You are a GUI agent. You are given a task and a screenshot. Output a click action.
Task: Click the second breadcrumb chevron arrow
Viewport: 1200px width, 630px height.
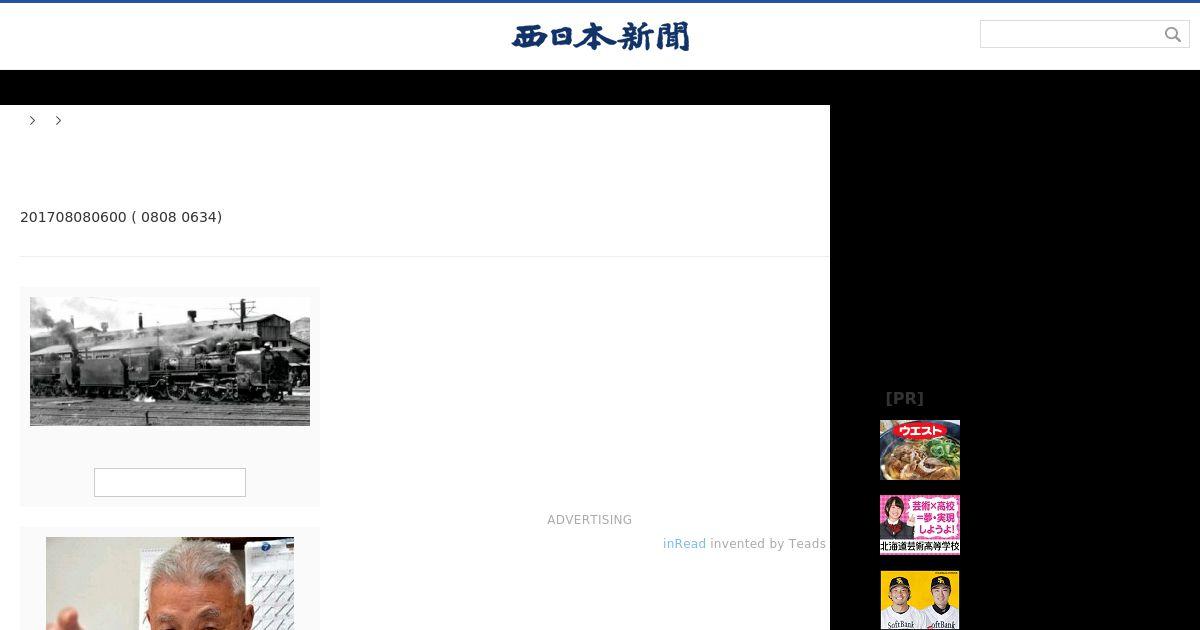pyautogui.click(x=59, y=120)
